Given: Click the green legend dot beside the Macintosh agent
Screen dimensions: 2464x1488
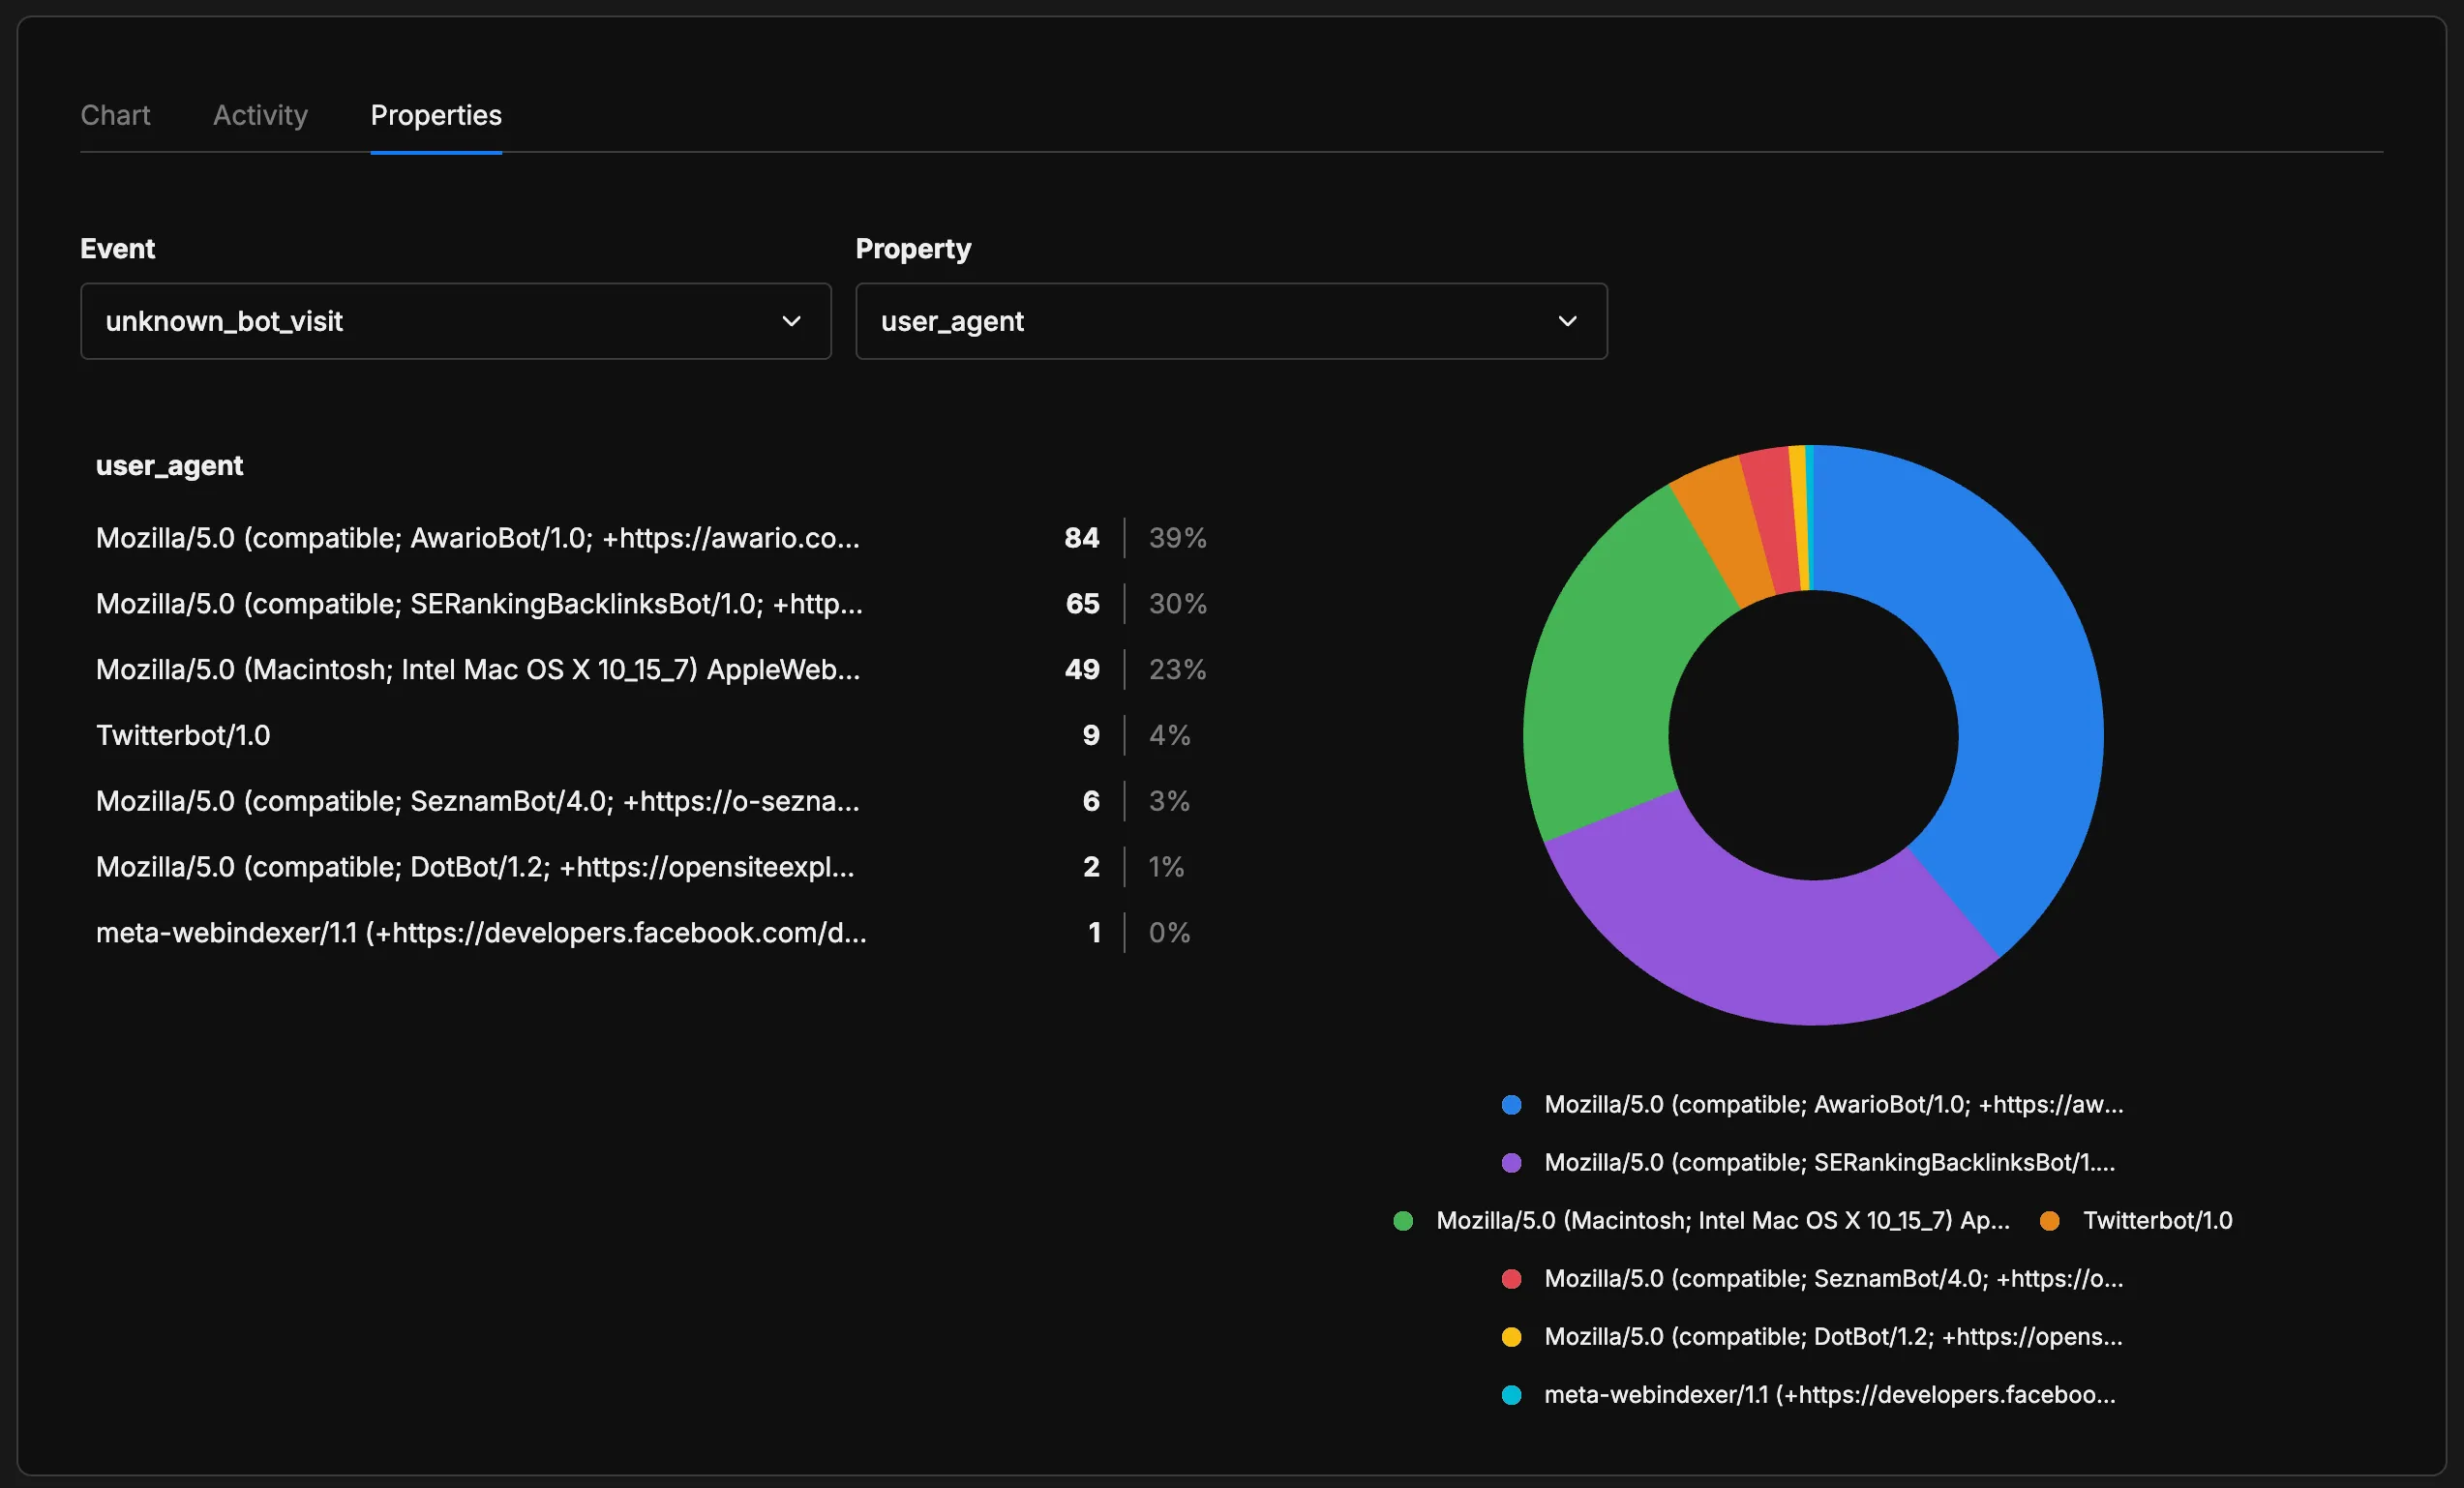Looking at the screenshot, I should pyautogui.click(x=1404, y=1221).
